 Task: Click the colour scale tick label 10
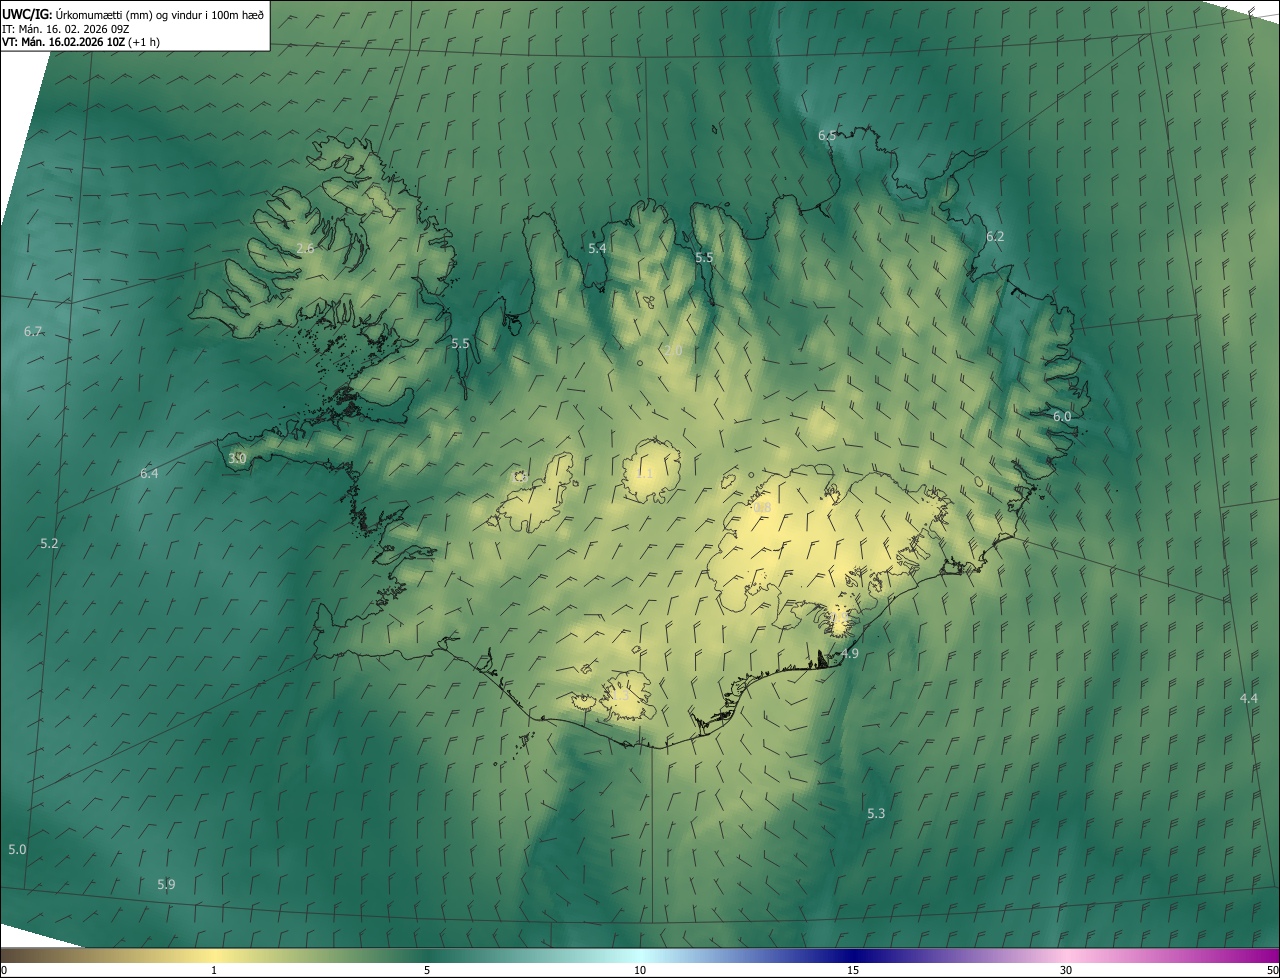point(640,970)
